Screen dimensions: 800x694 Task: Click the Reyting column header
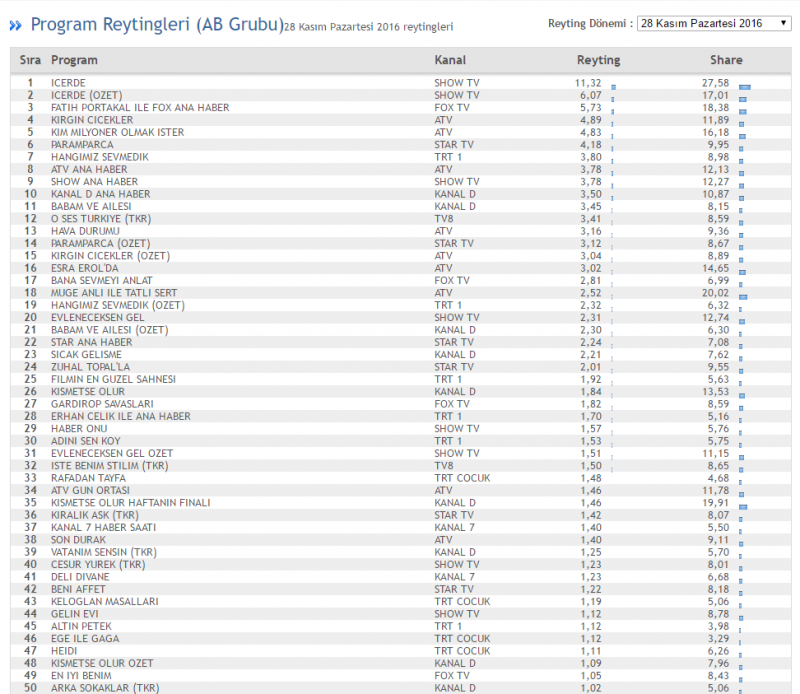598,60
